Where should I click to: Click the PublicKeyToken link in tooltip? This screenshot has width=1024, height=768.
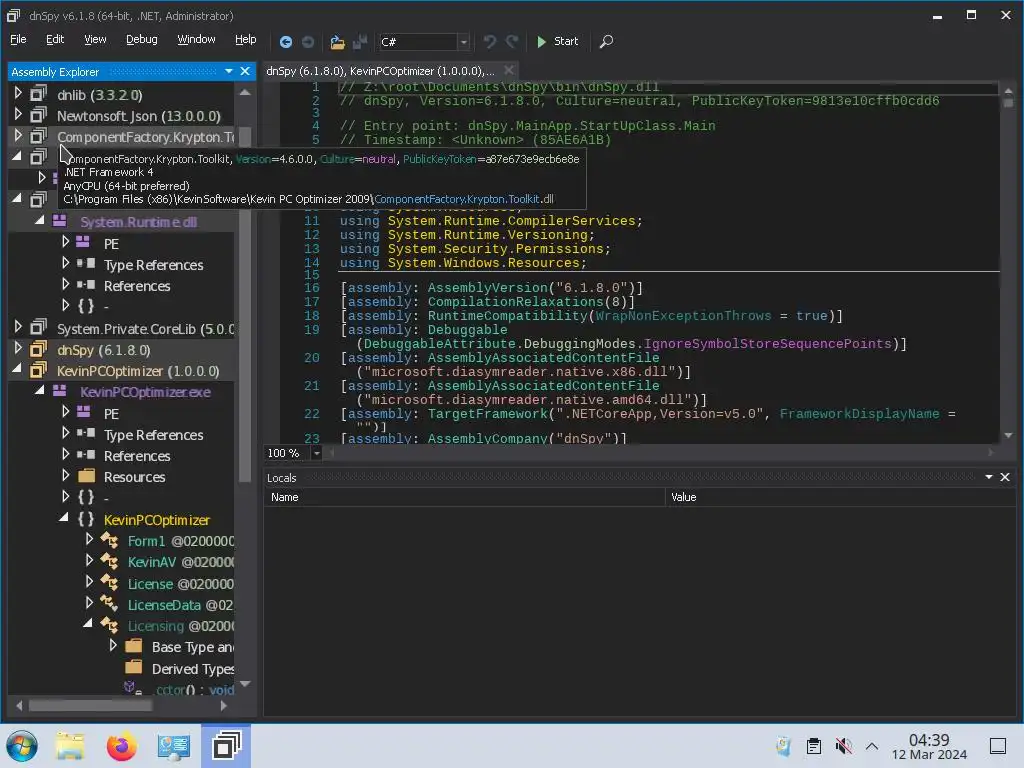tap(440, 159)
